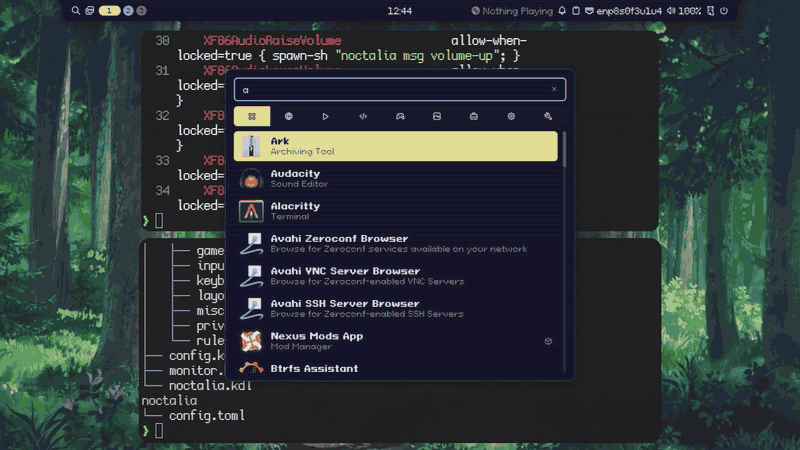Switch to workspace 3
Screen dimensions: 800x450
[x=141, y=11]
